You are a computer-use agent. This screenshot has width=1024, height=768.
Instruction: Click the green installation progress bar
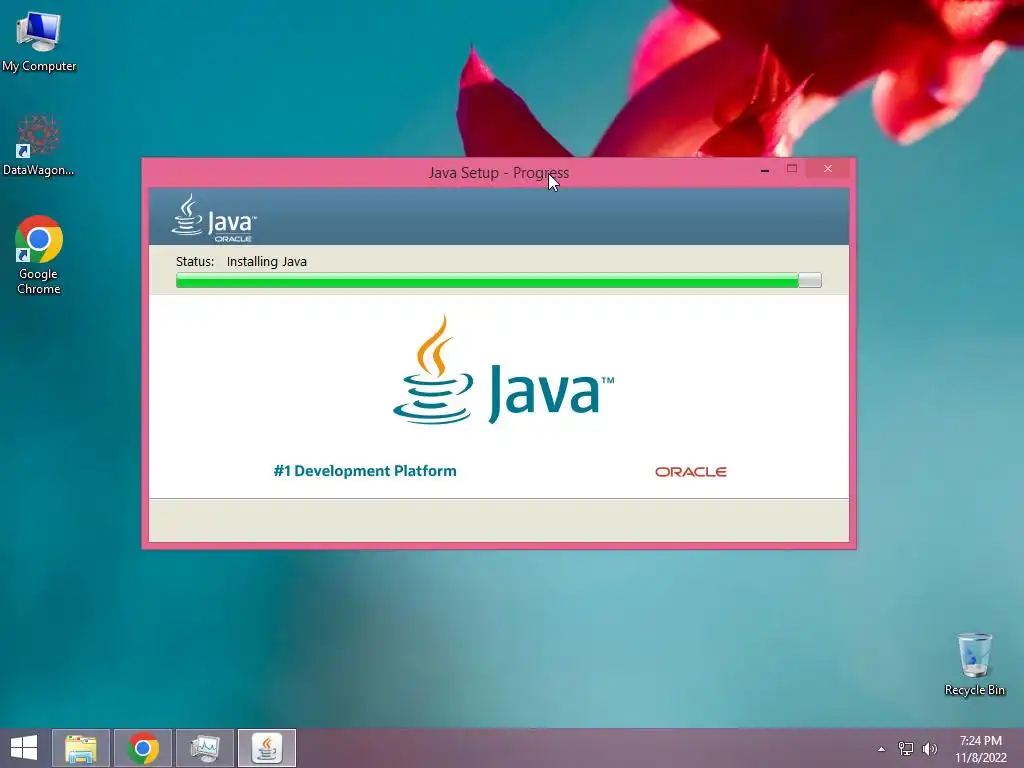498,281
